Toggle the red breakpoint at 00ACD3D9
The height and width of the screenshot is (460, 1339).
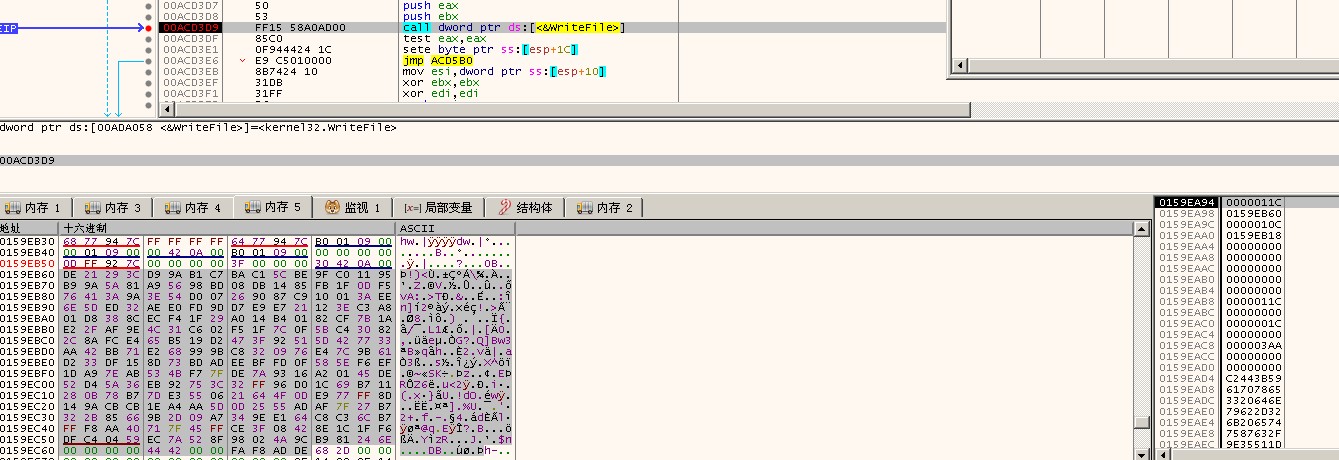point(149,28)
